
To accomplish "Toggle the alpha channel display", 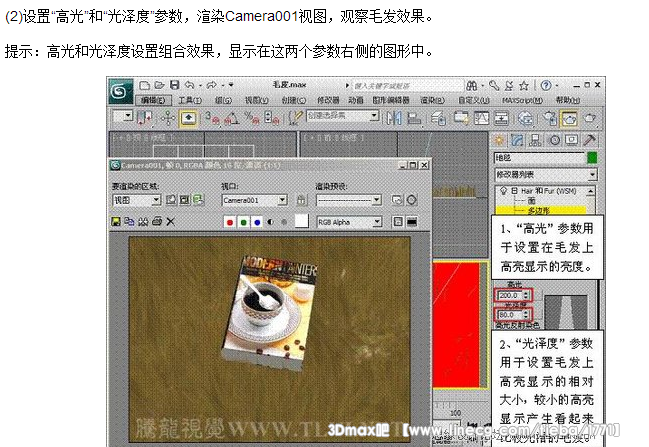I will [271, 221].
